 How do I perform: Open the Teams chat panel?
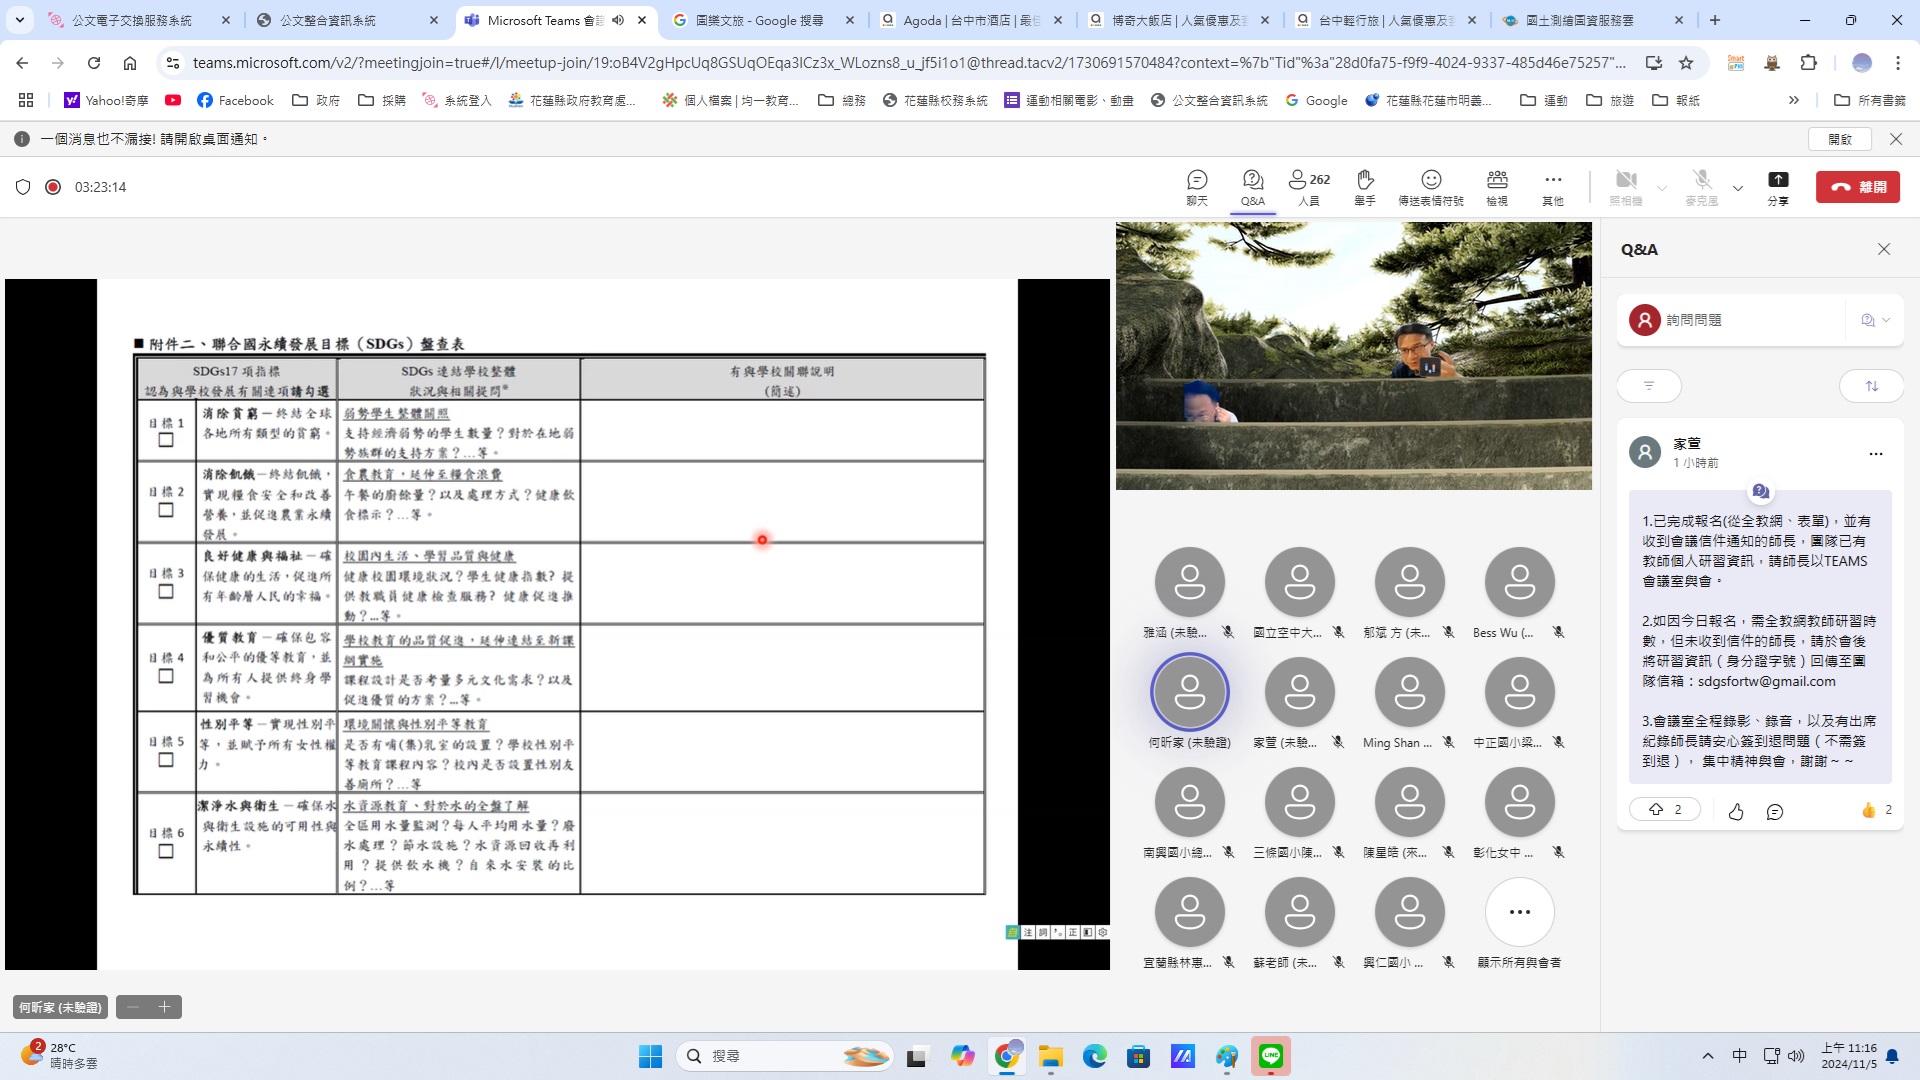click(1197, 187)
